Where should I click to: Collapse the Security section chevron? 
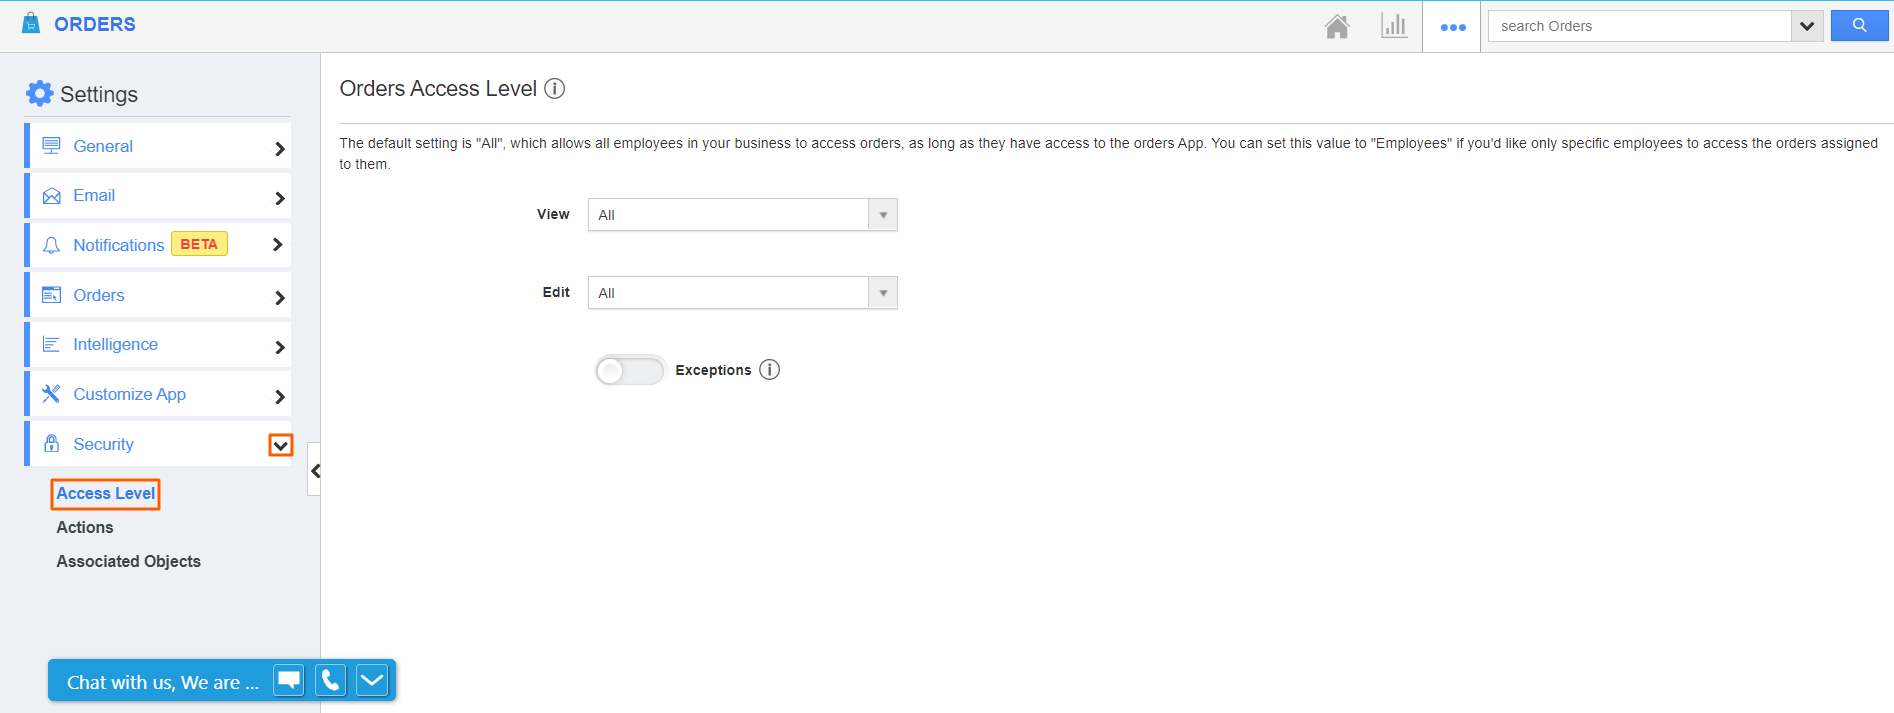point(281,445)
